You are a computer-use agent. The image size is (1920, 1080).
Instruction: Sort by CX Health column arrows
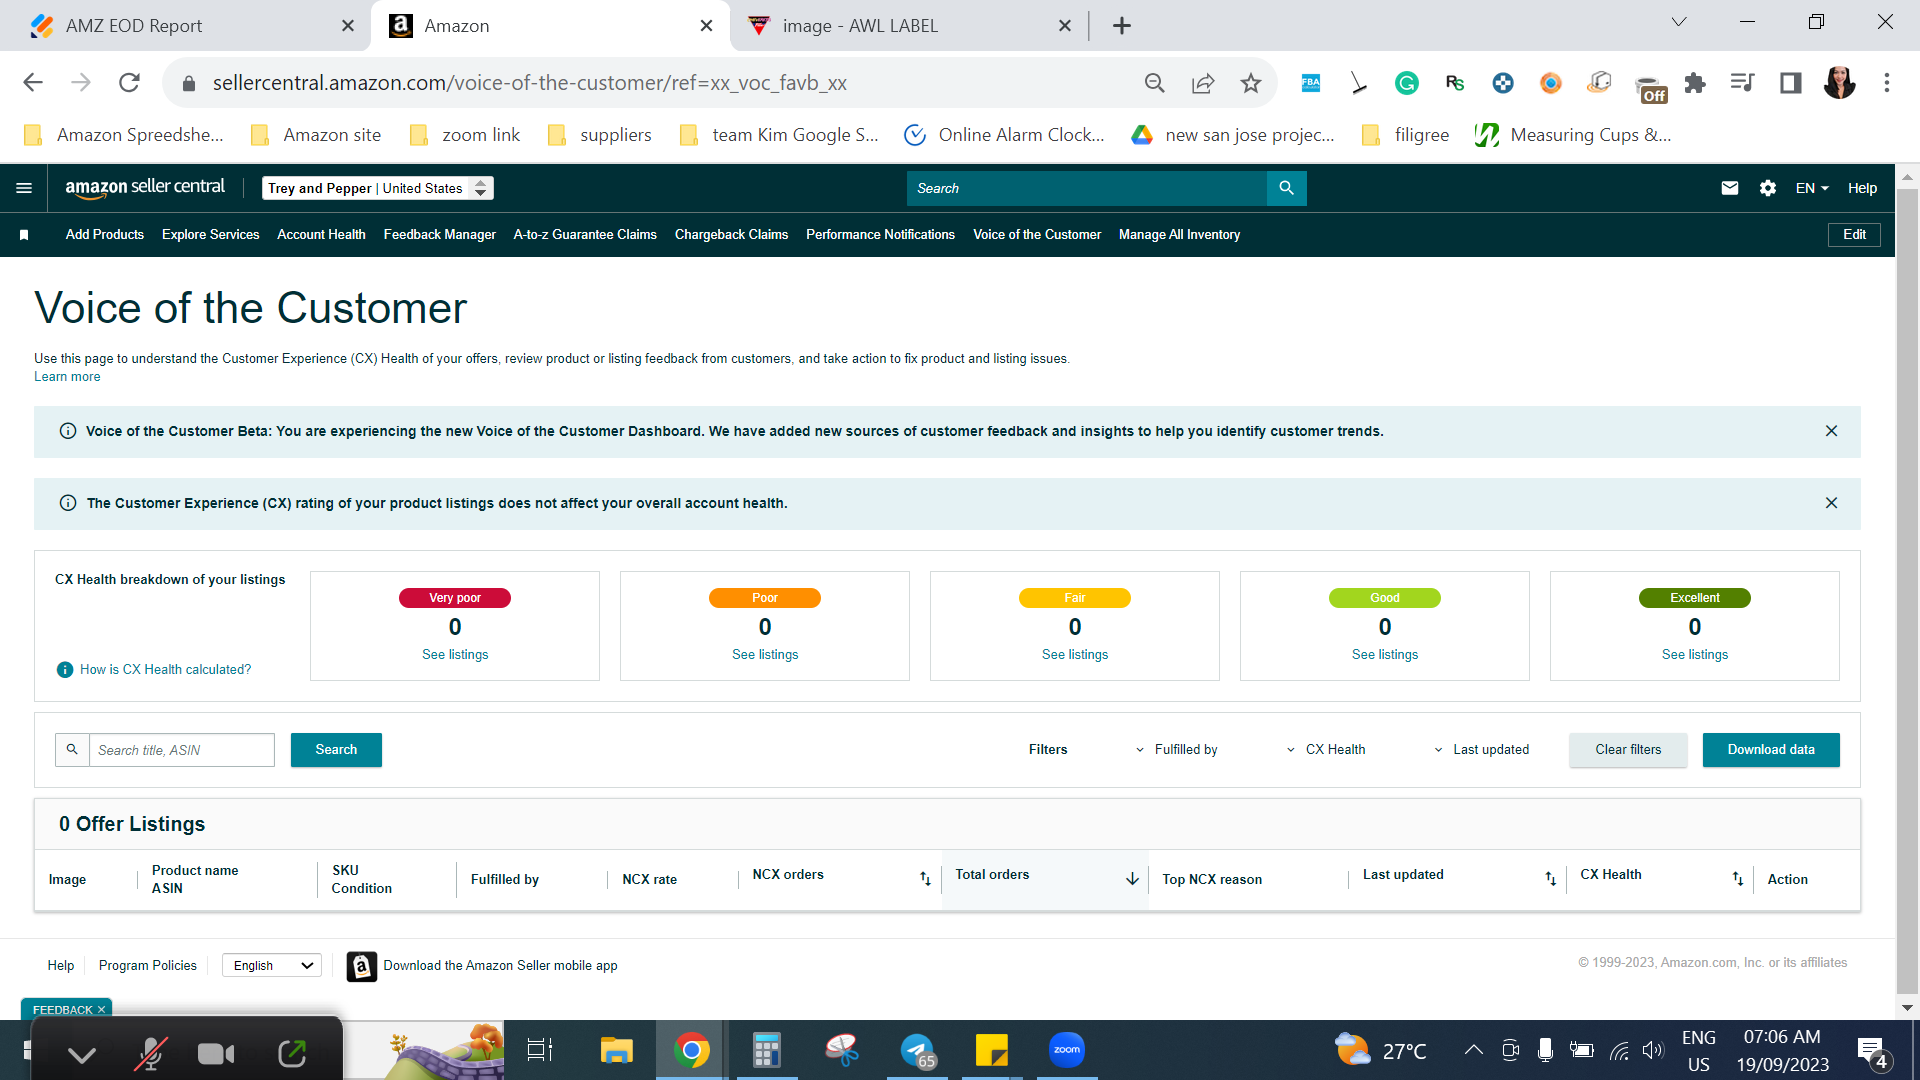click(x=1738, y=879)
